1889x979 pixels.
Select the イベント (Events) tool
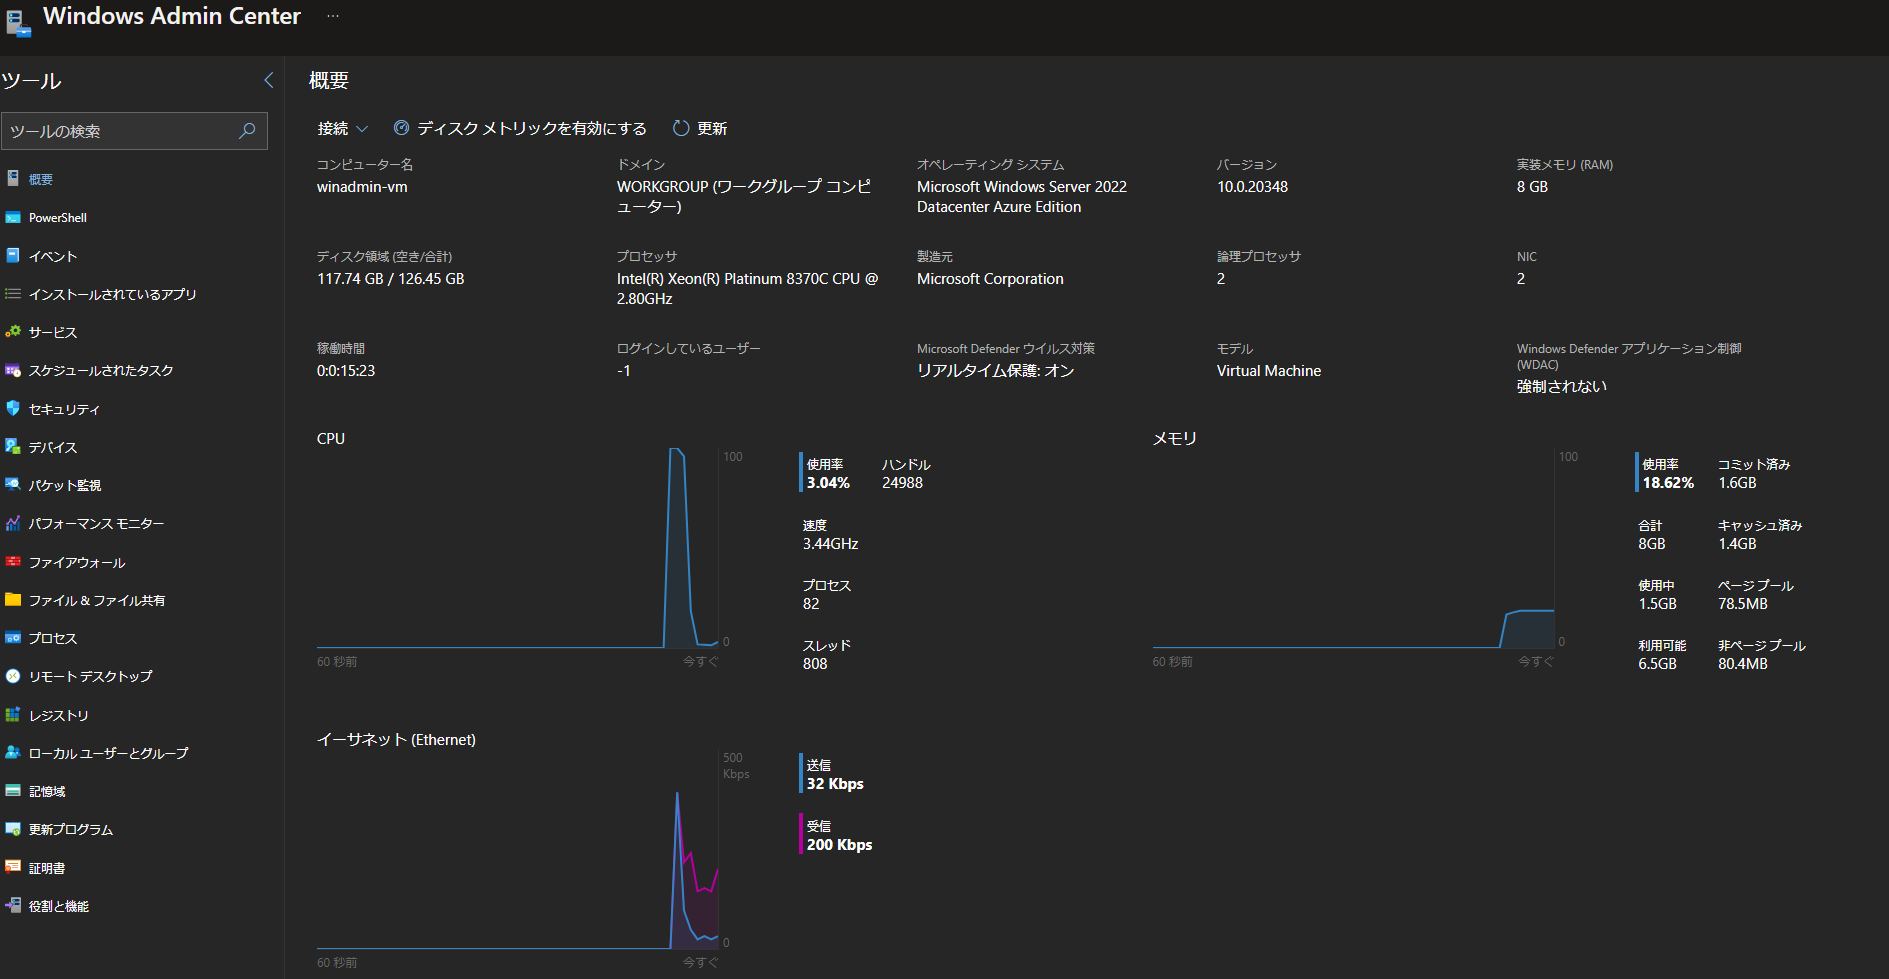[x=53, y=256]
